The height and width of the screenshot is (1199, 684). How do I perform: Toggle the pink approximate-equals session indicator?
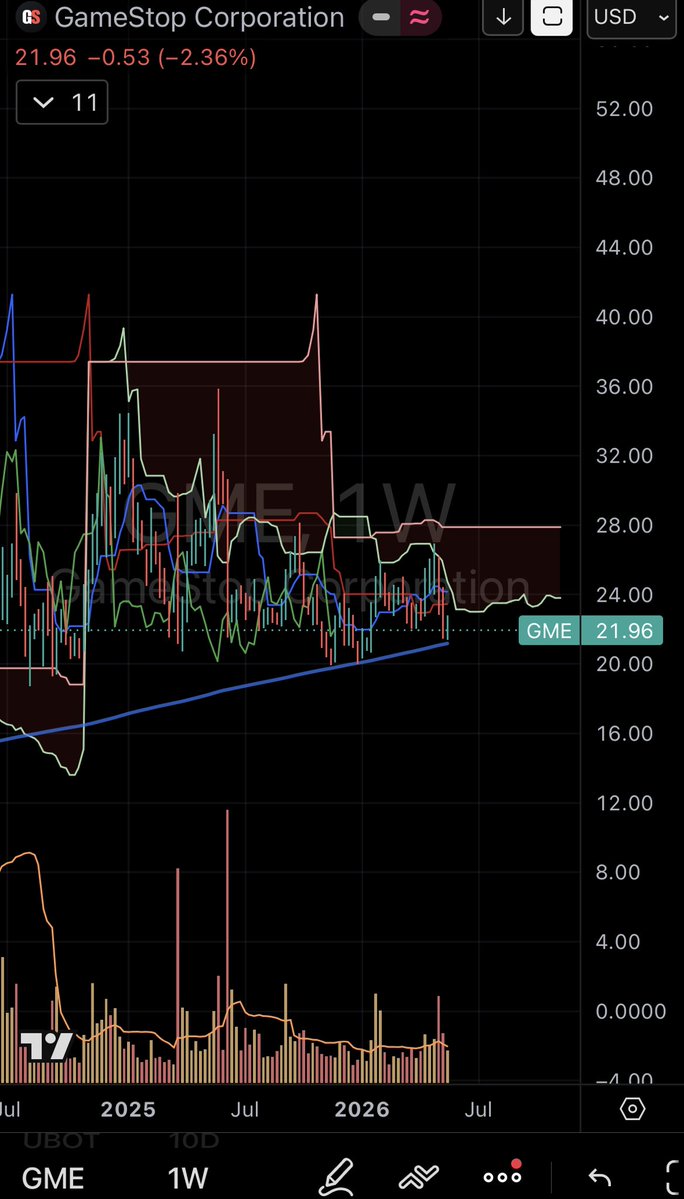(x=420, y=18)
